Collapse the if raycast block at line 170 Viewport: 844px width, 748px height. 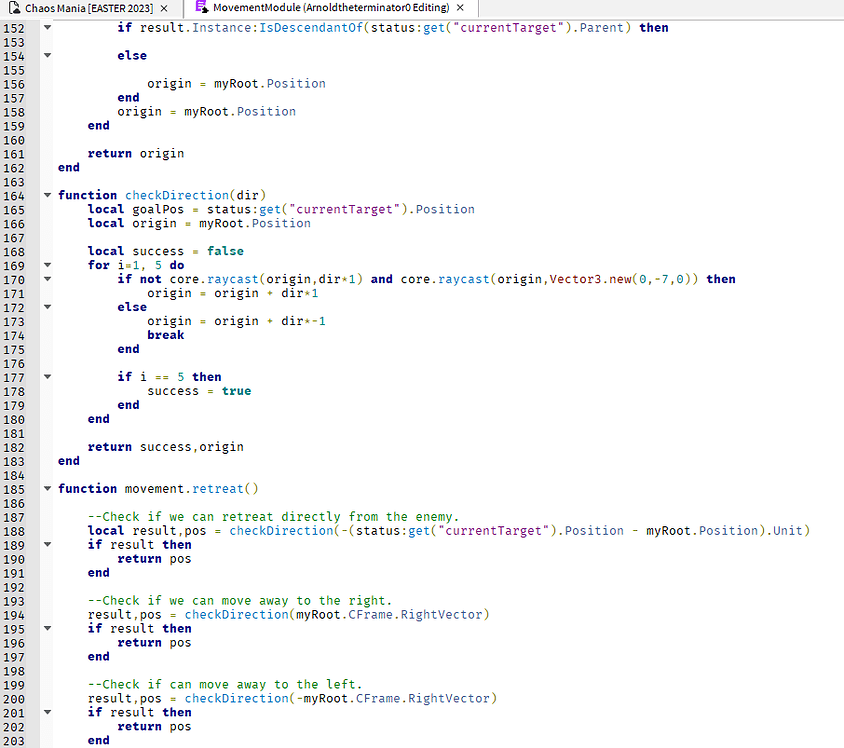pyautogui.click(x=46, y=278)
